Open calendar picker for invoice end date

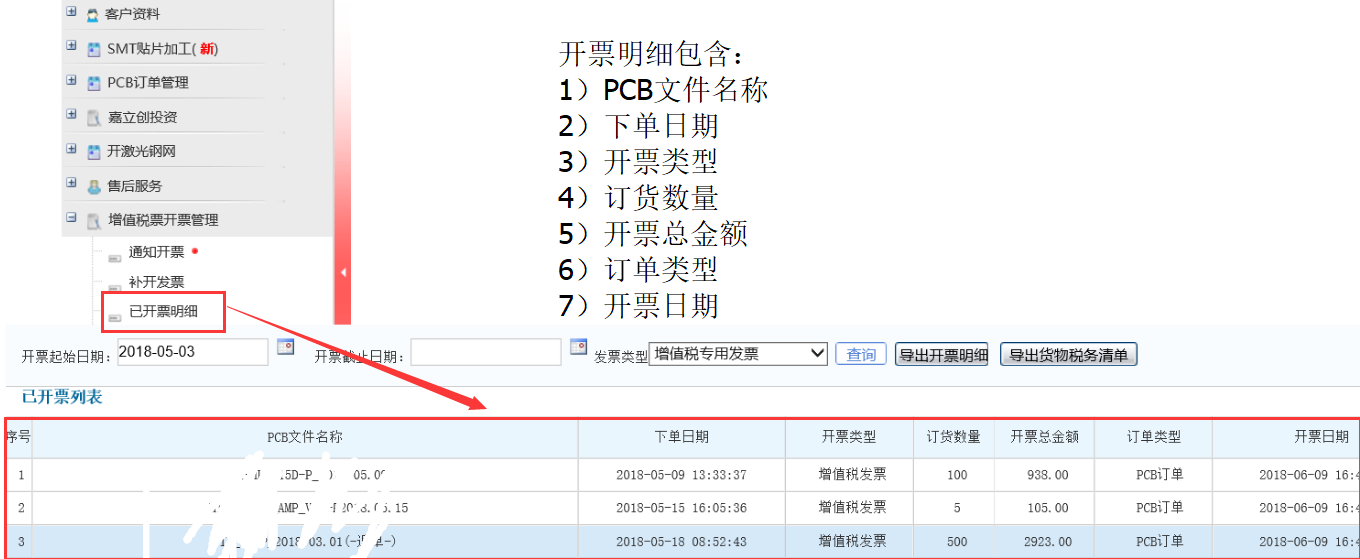coord(578,347)
